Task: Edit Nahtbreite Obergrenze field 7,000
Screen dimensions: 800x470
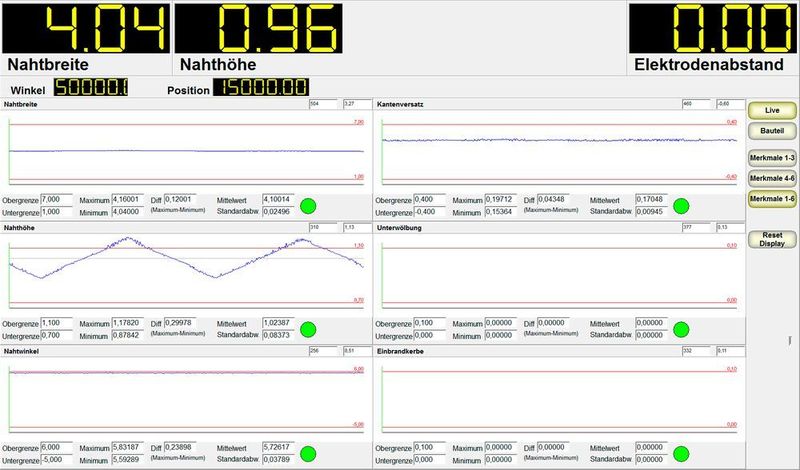Action: click(56, 199)
